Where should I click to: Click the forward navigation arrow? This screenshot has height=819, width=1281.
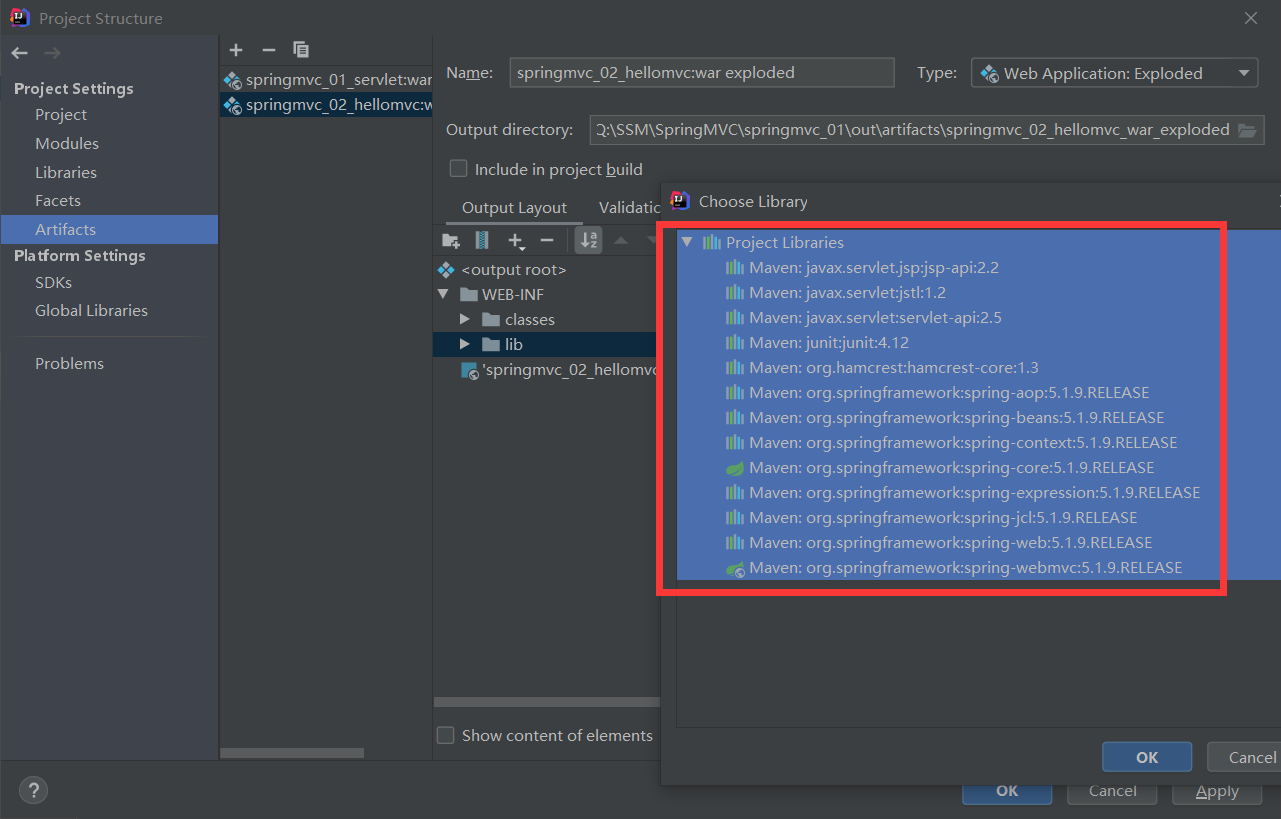tap(53, 53)
